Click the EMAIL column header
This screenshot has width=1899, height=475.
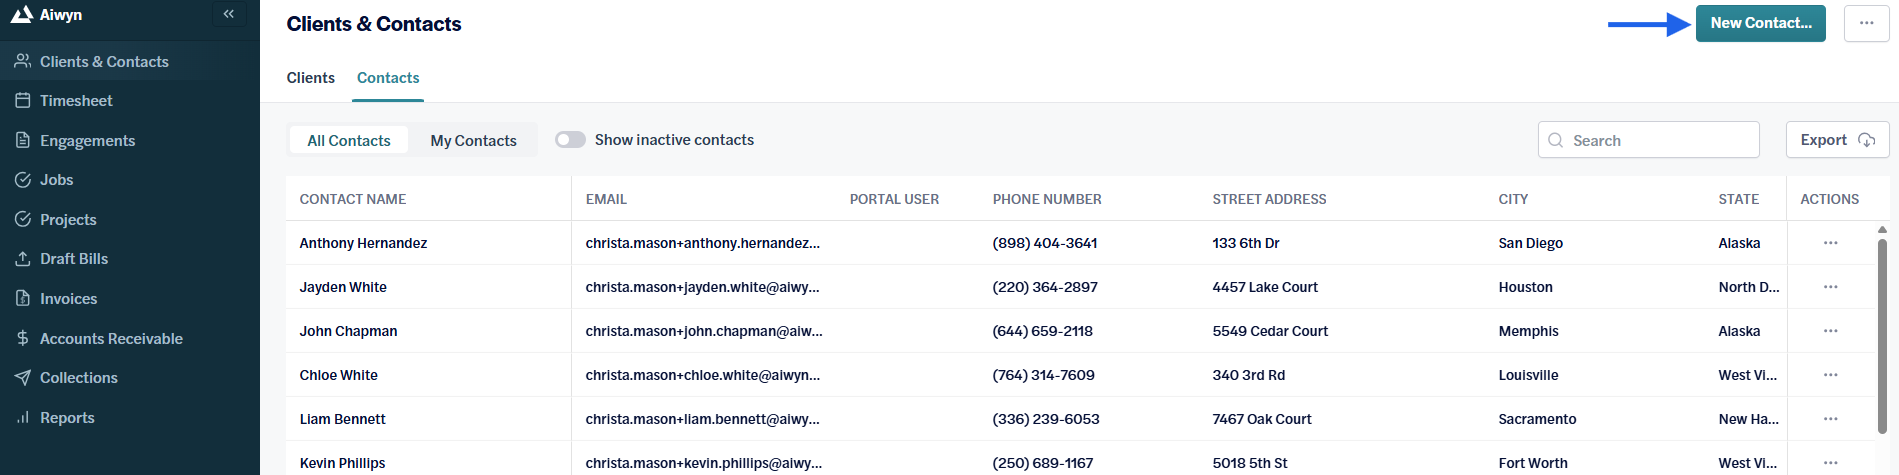pos(606,199)
